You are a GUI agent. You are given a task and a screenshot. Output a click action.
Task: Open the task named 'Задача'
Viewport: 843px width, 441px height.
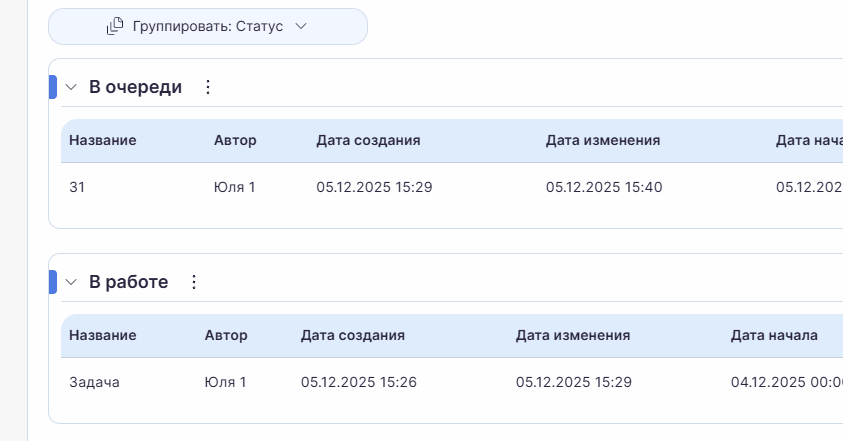click(94, 382)
